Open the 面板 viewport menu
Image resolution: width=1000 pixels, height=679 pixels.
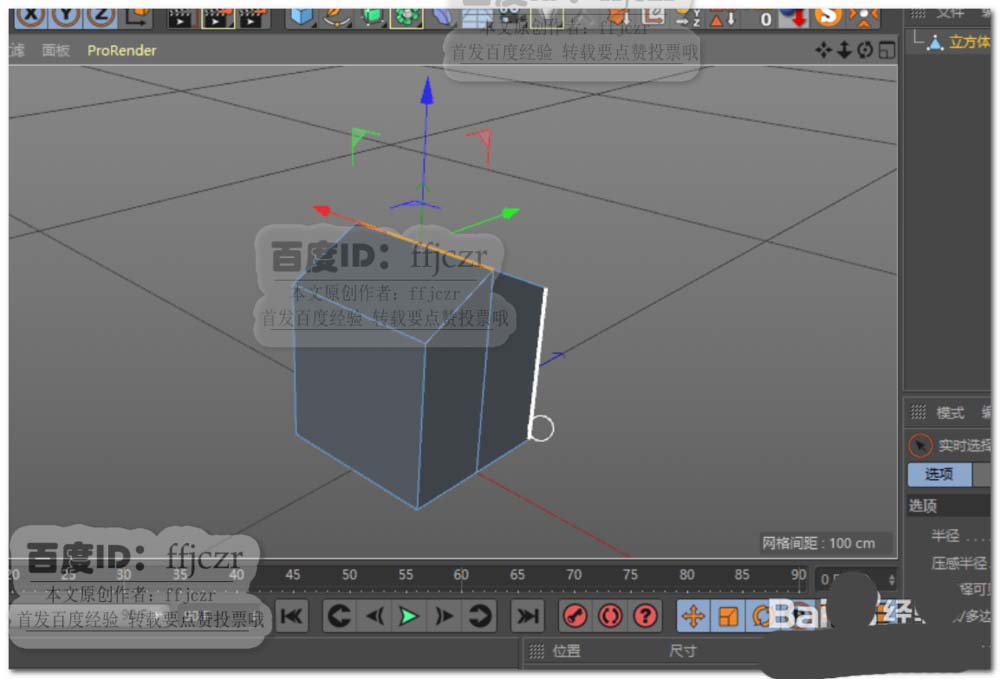56,50
